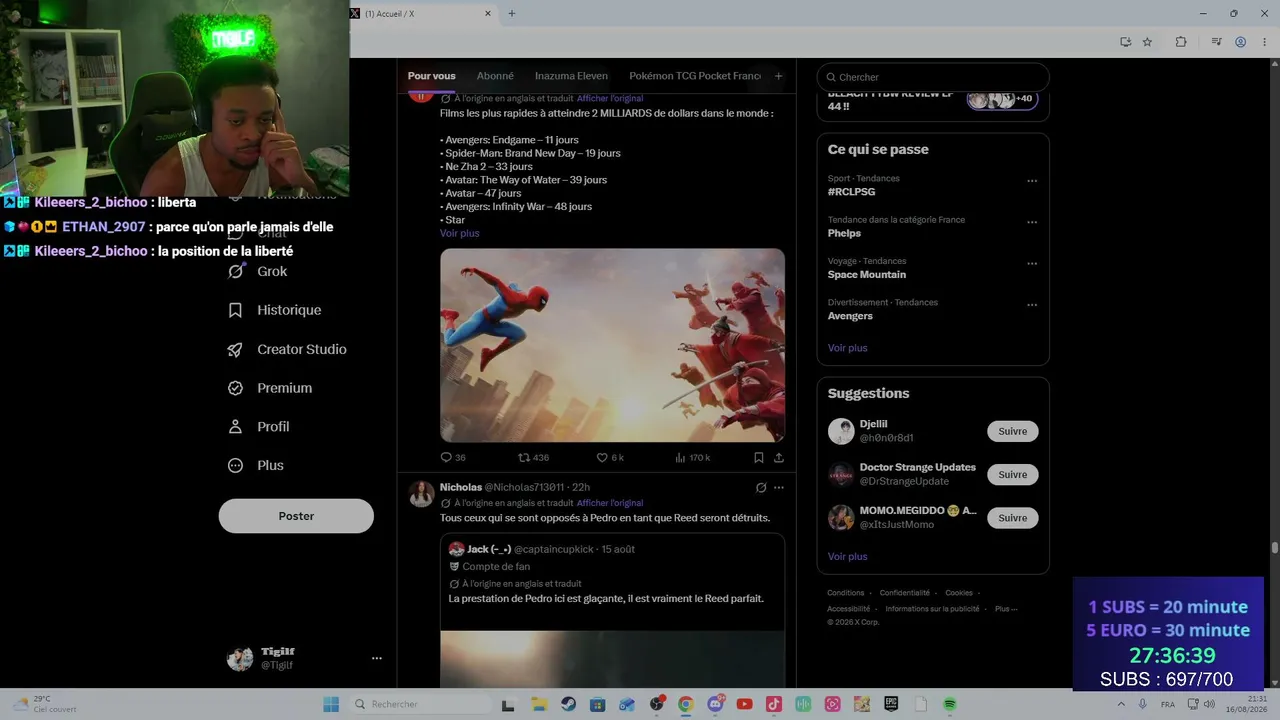Open account menu dots next to Tigilf
Viewport: 1280px width, 720px height.
coord(377,658)
